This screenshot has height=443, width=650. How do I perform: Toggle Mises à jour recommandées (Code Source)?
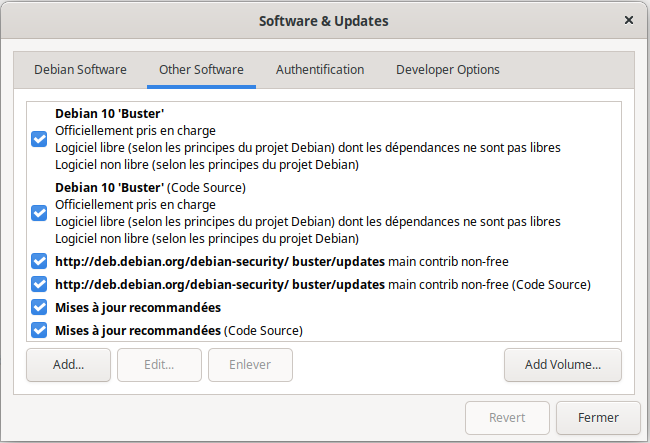39,330
